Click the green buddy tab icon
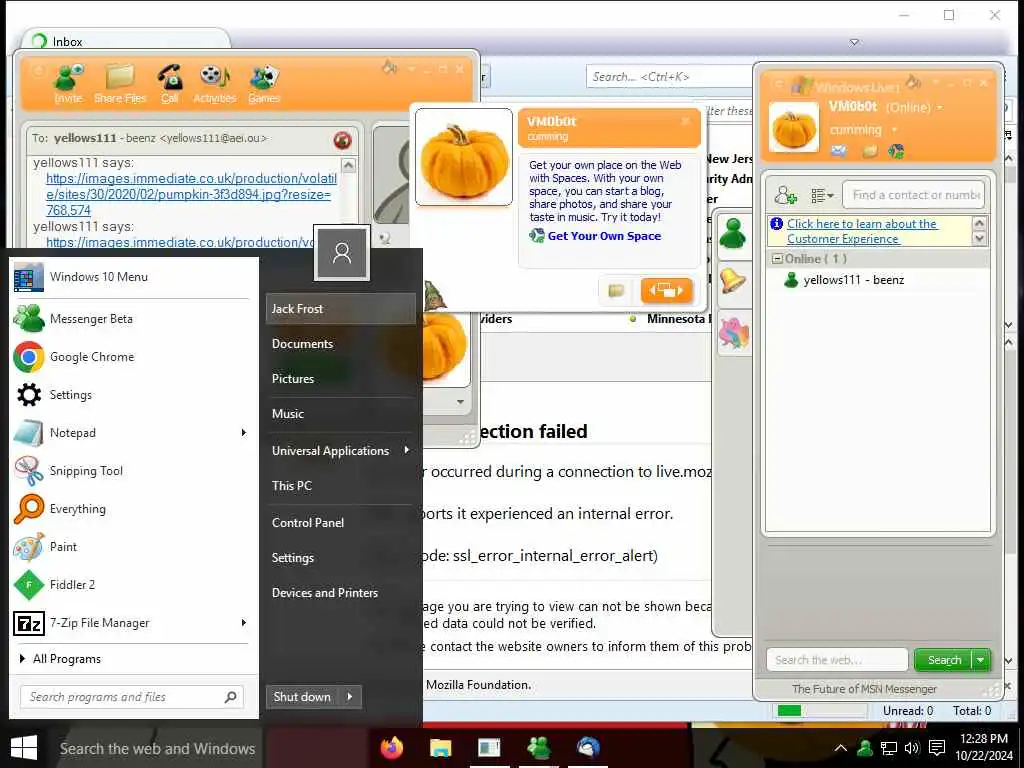 (733, 232)
